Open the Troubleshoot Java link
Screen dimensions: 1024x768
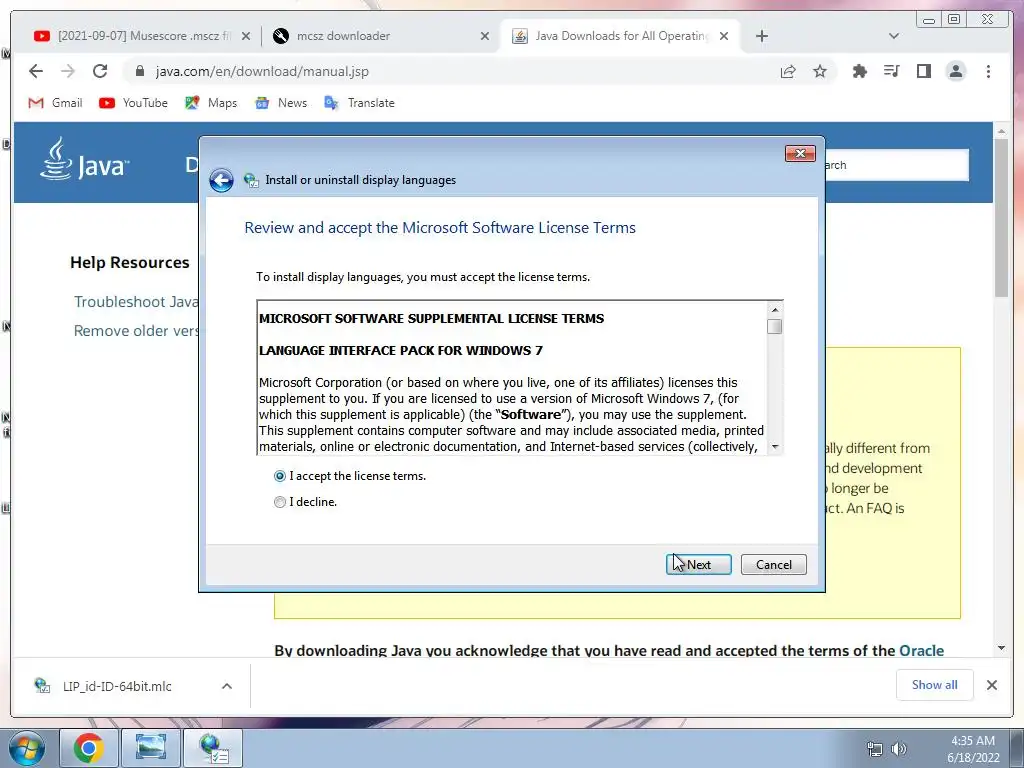[135, 302]
